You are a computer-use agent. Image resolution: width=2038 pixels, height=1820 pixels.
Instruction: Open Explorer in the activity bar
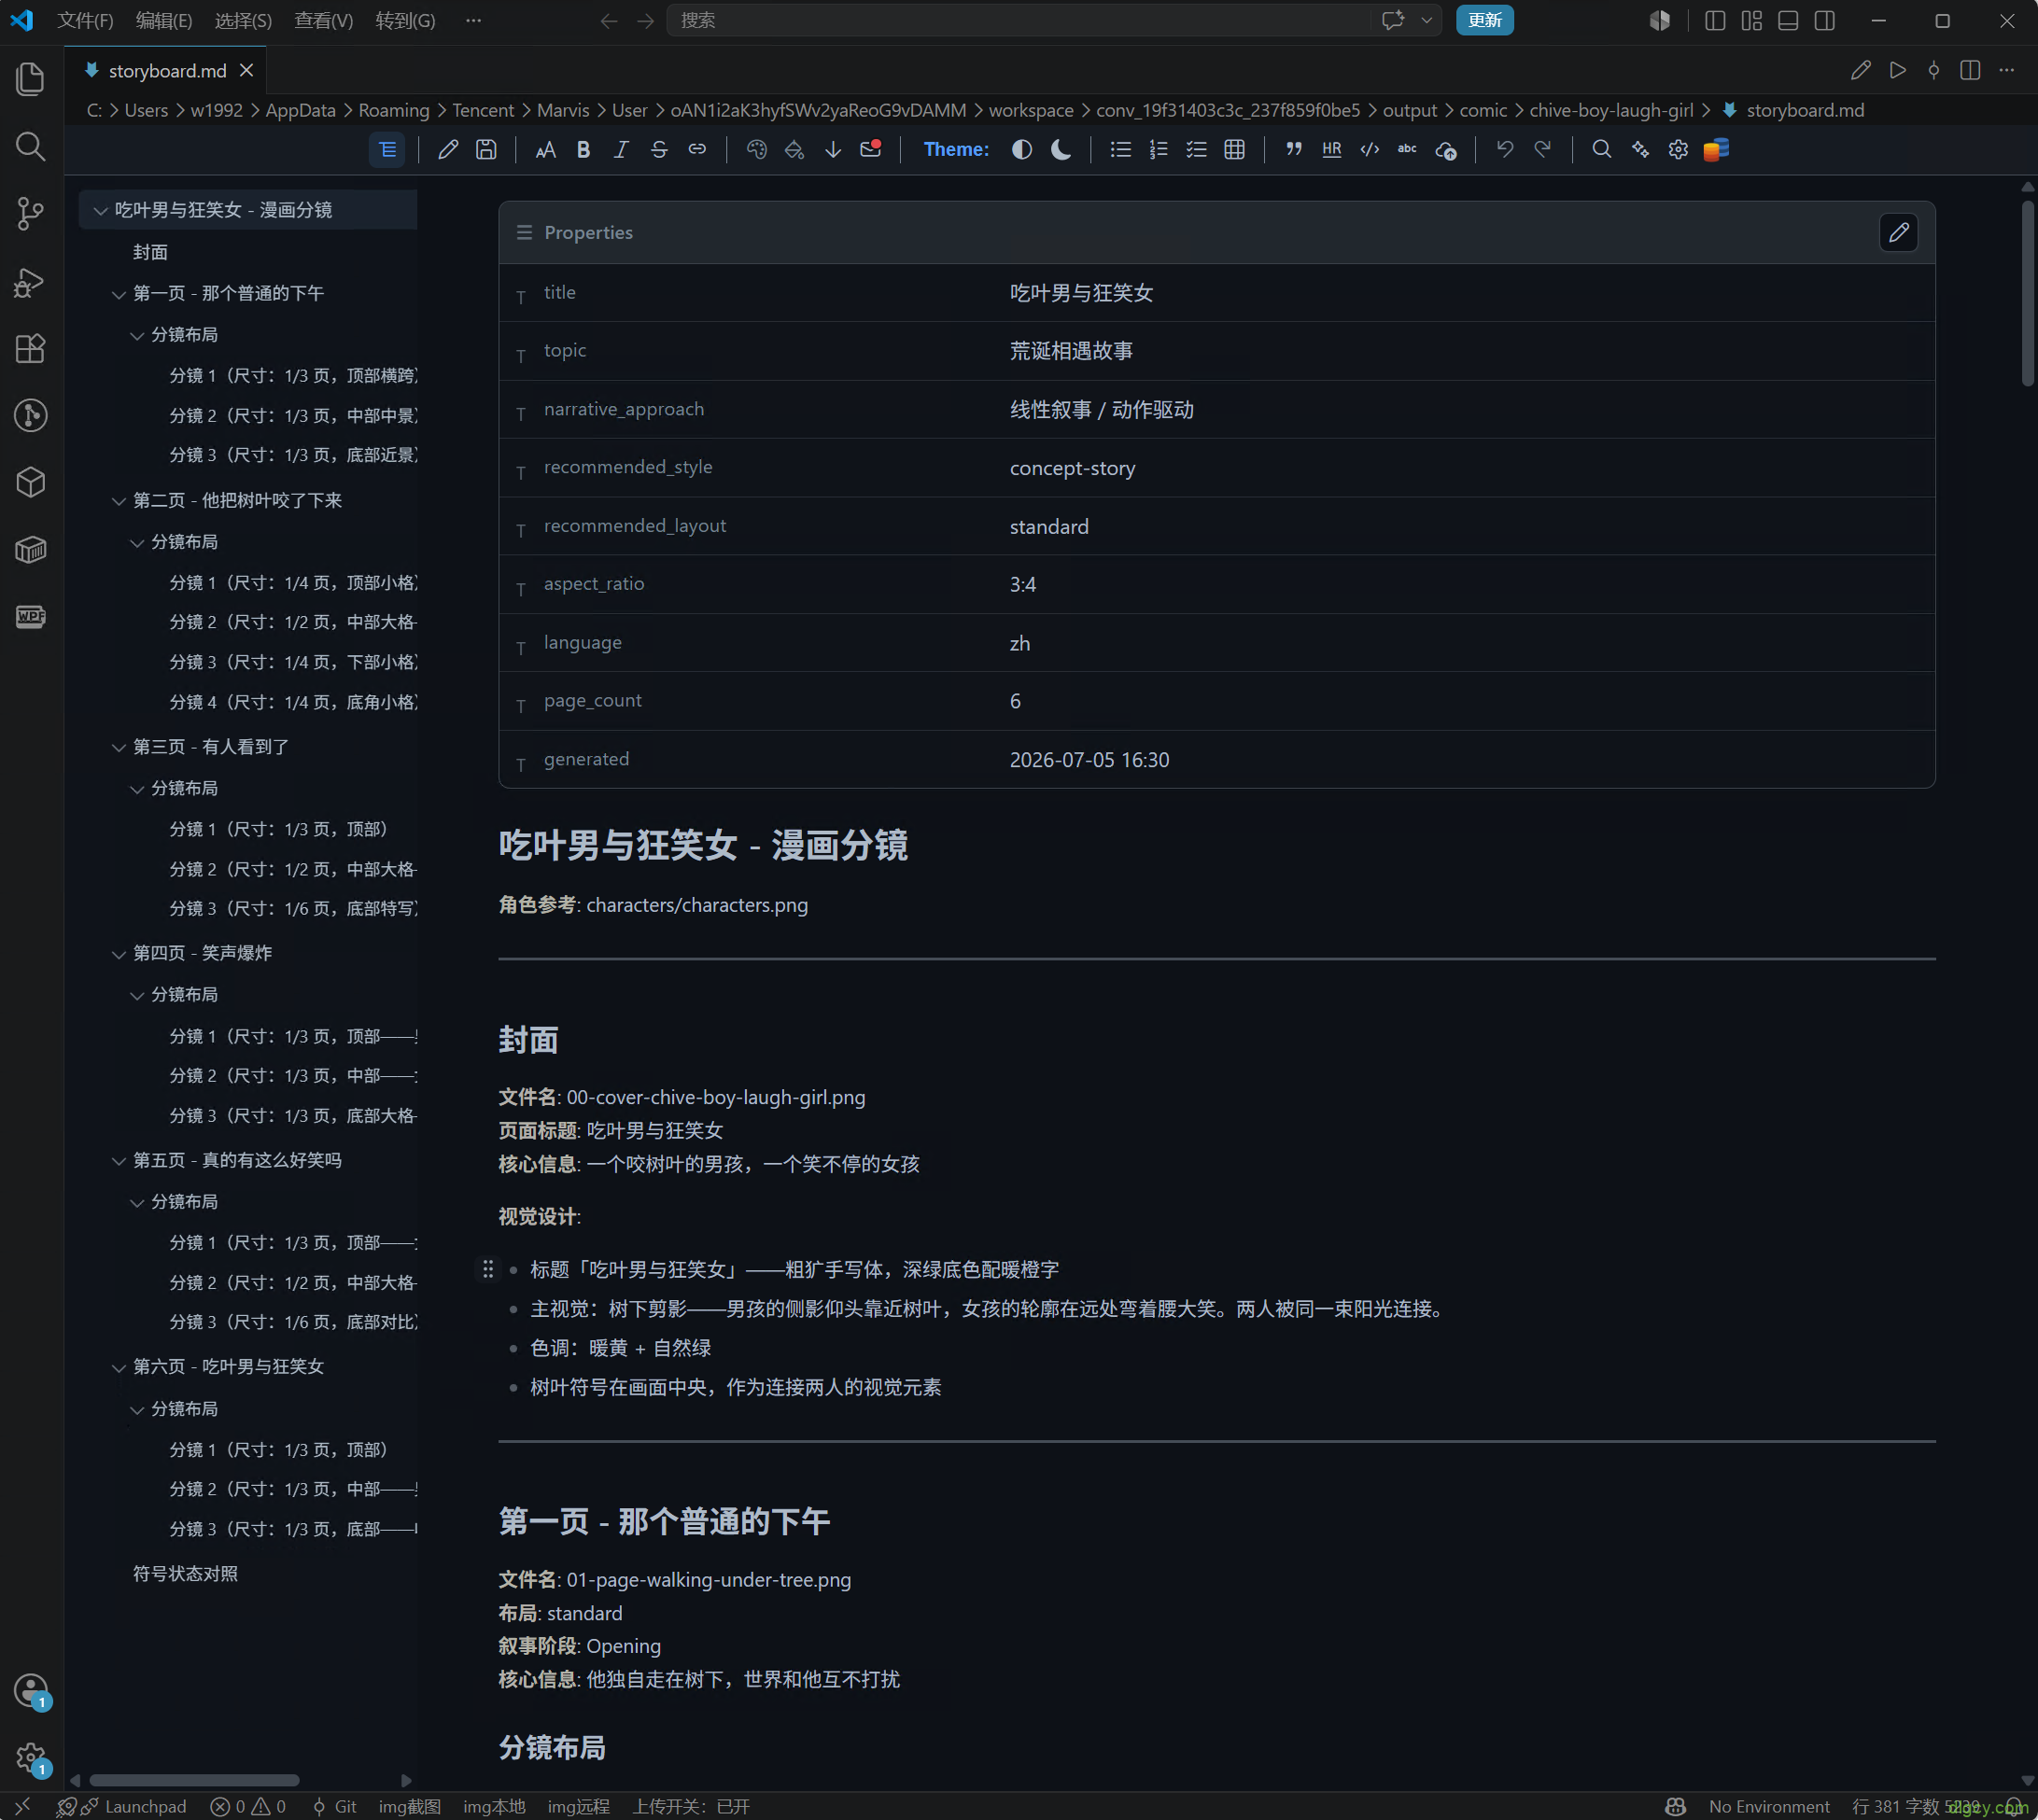click(31, 79)
